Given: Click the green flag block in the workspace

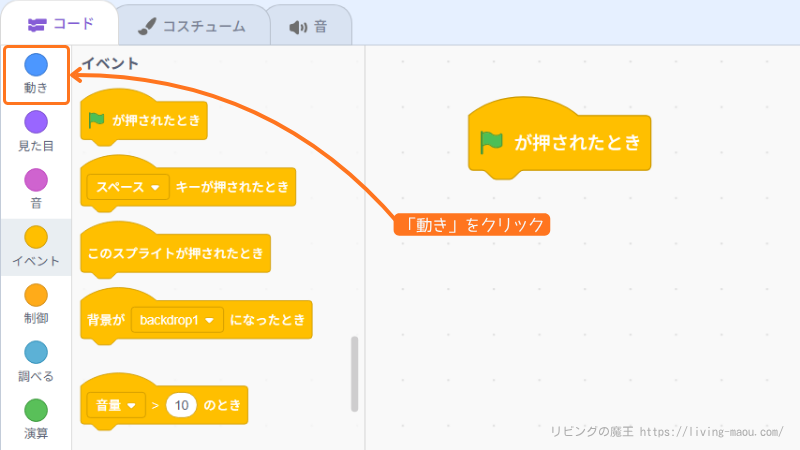Looking at the screenshot, I should tap(560, 142).
